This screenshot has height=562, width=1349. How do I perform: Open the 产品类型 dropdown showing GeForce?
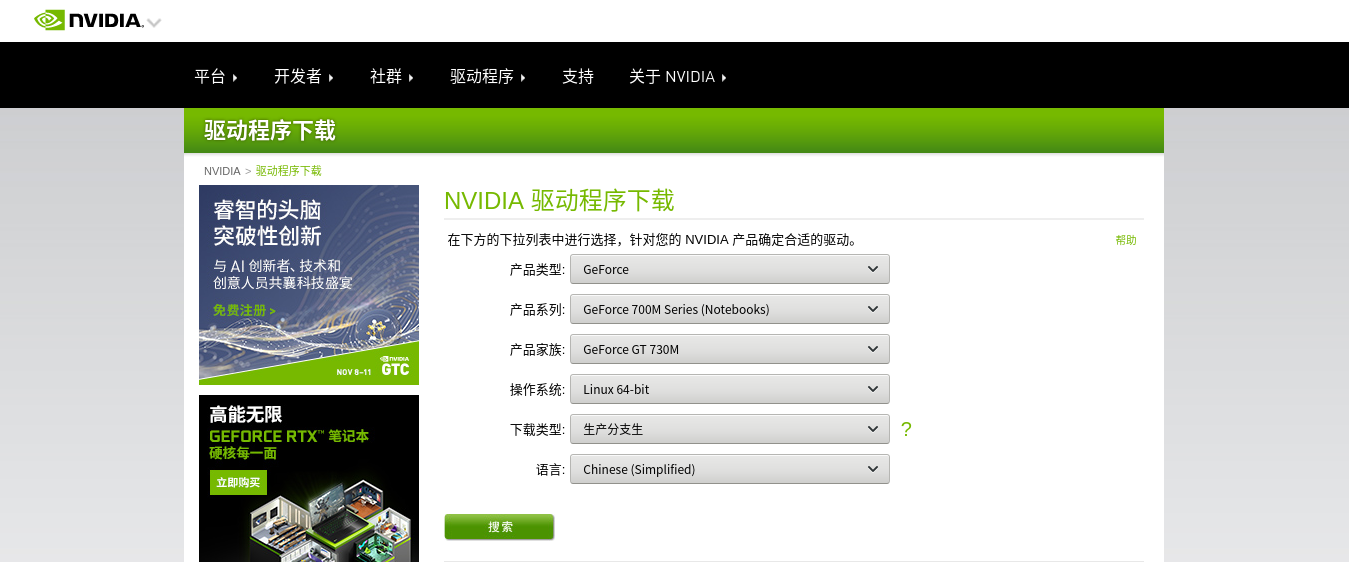tap(730, 269)
